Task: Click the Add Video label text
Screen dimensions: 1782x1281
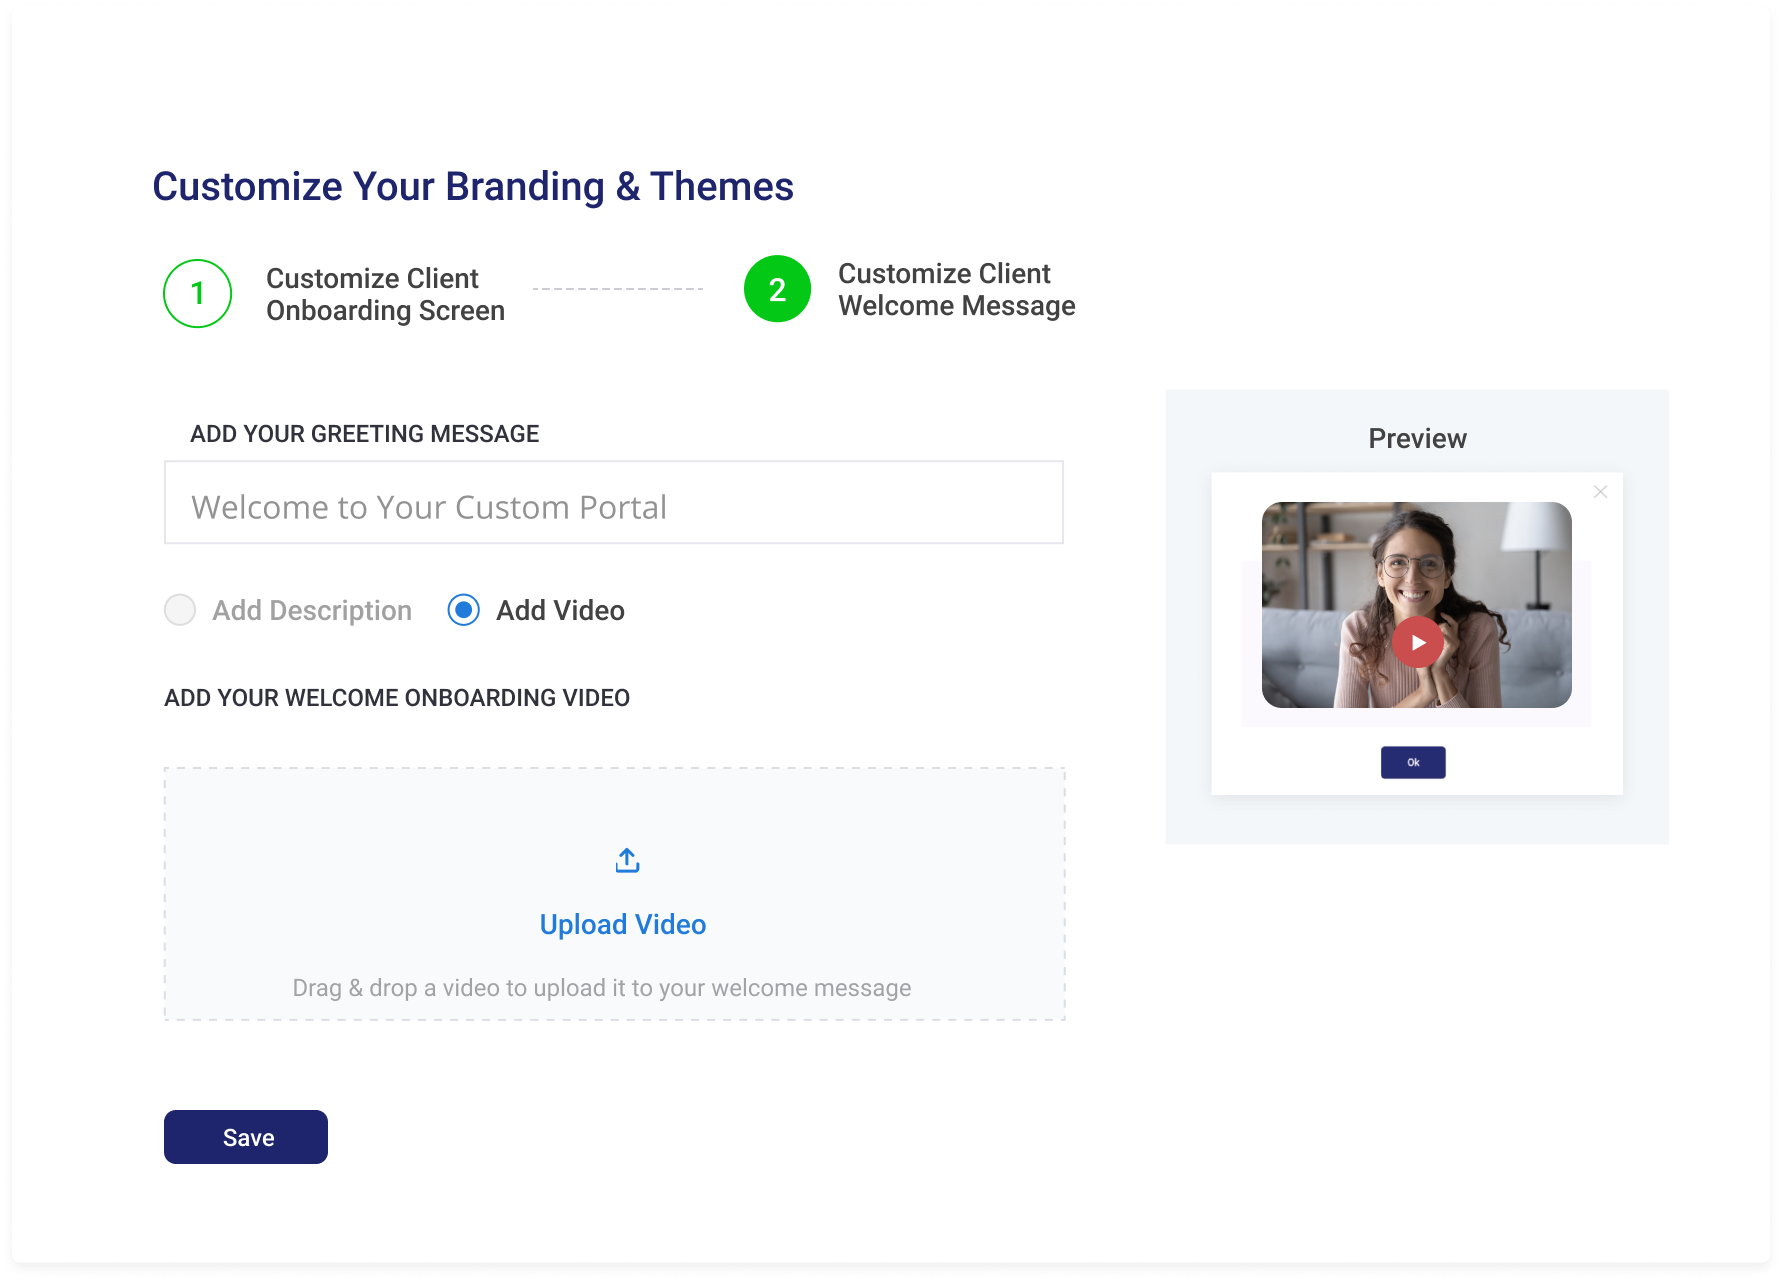Action: pyautogui.click(x=560, y=611)
